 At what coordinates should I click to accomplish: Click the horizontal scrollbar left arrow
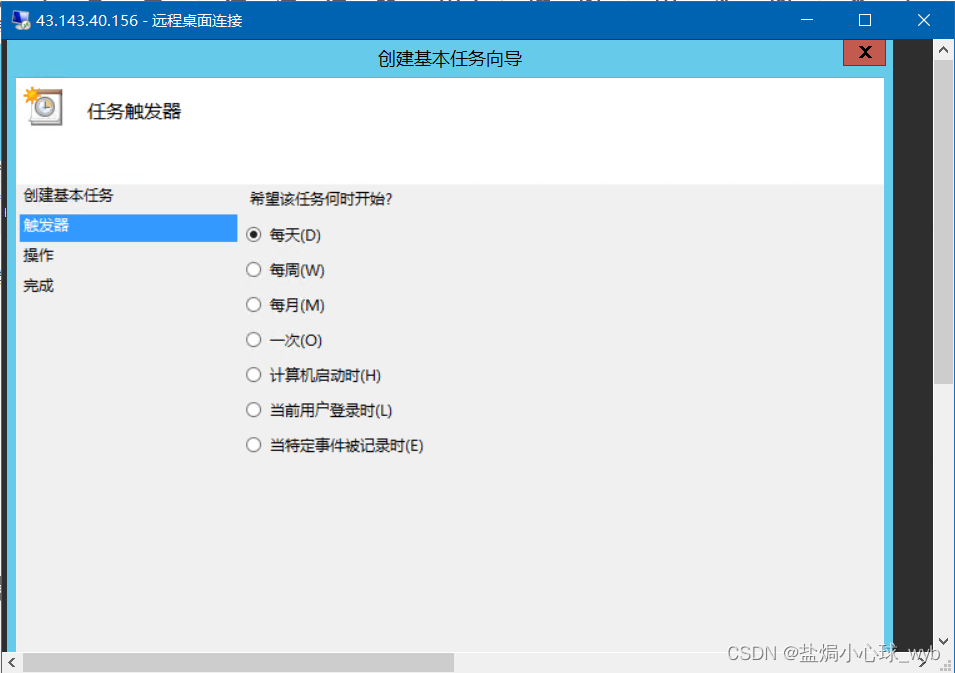point(12,663)
